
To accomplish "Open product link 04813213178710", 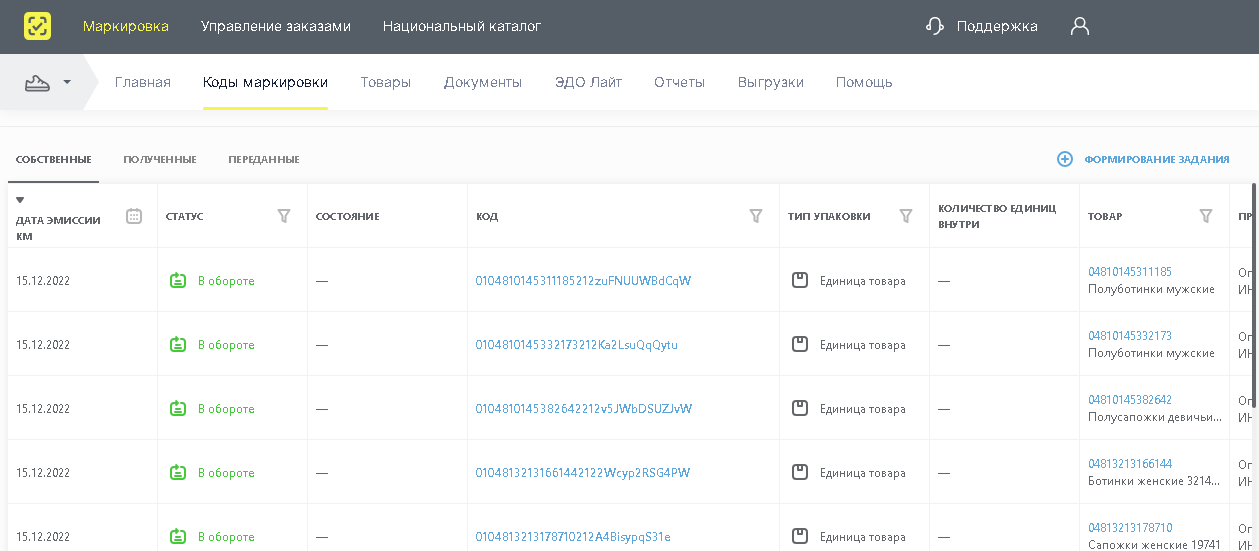I will [x=1130, y=528].
